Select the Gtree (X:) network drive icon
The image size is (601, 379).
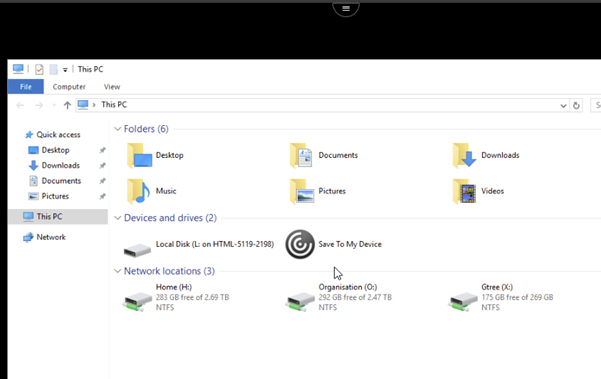tap(463, 302)
